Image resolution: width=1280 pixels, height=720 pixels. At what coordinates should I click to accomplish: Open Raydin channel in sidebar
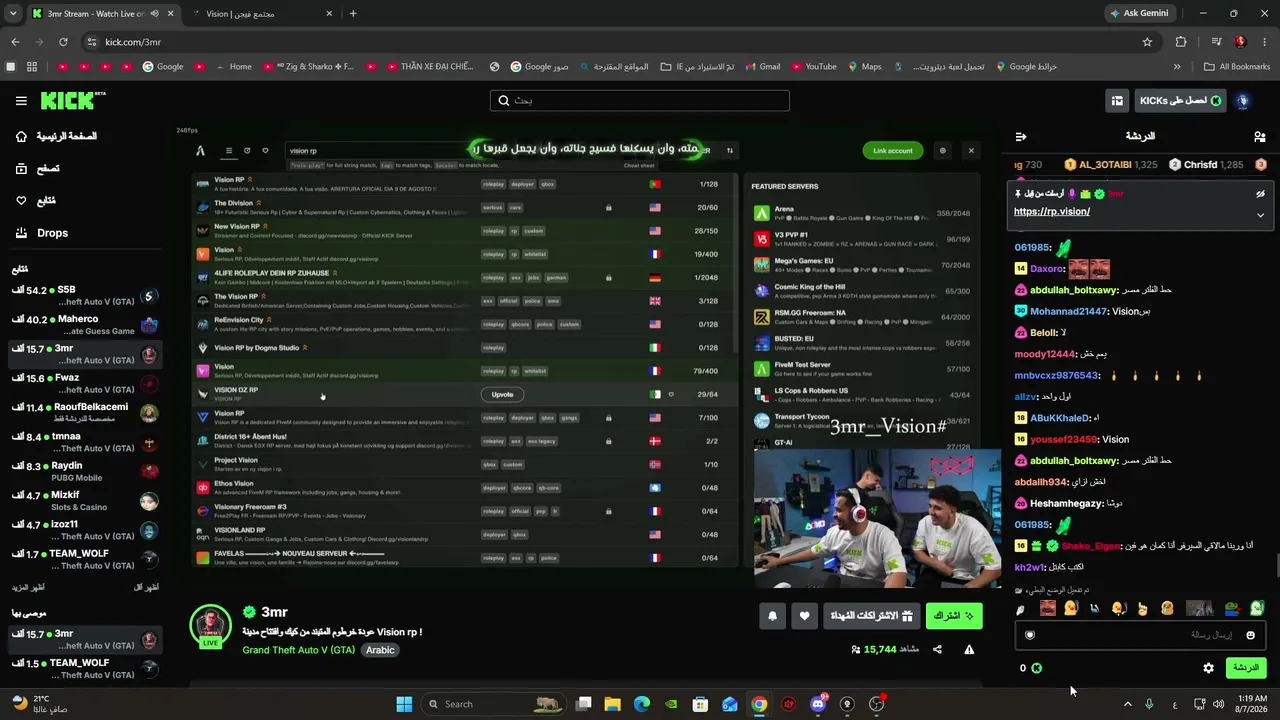pyautogui.click(x=85, y=472)
